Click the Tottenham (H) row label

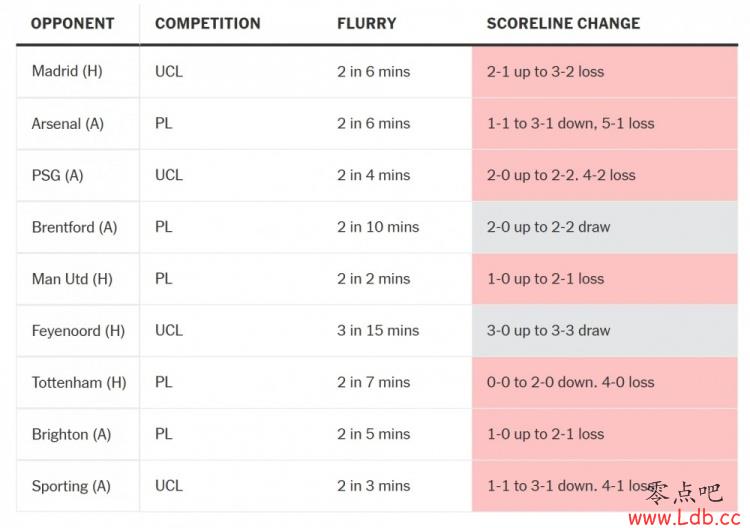point(79,382)
